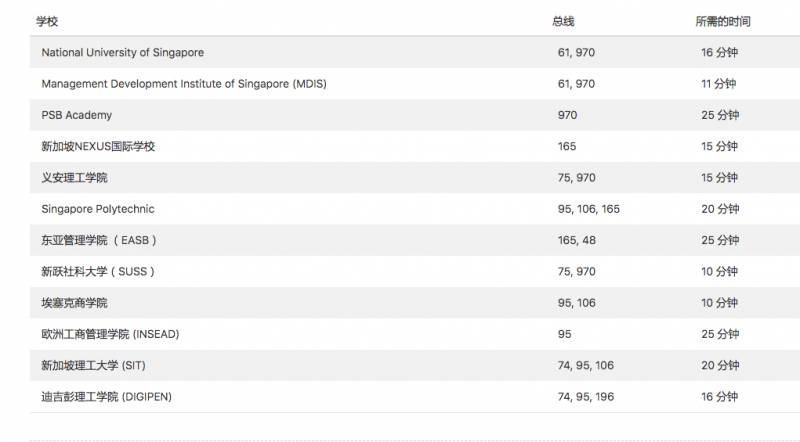Click 新加坡NEXUS国际学校 in the school list
Viewport: 800px width, 442px height.
(x=98, y=147)
